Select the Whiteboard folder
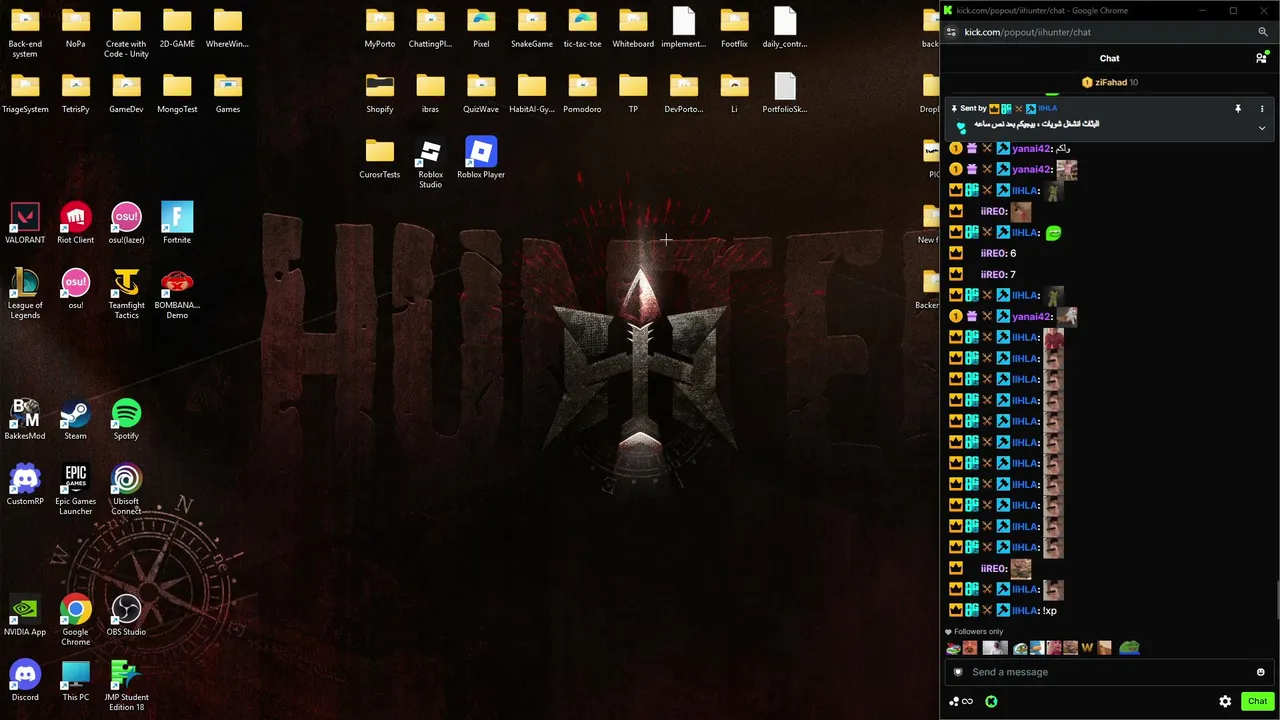This screenshot has width=1280, height=720. pyautogui.click(x=633, y=28)
